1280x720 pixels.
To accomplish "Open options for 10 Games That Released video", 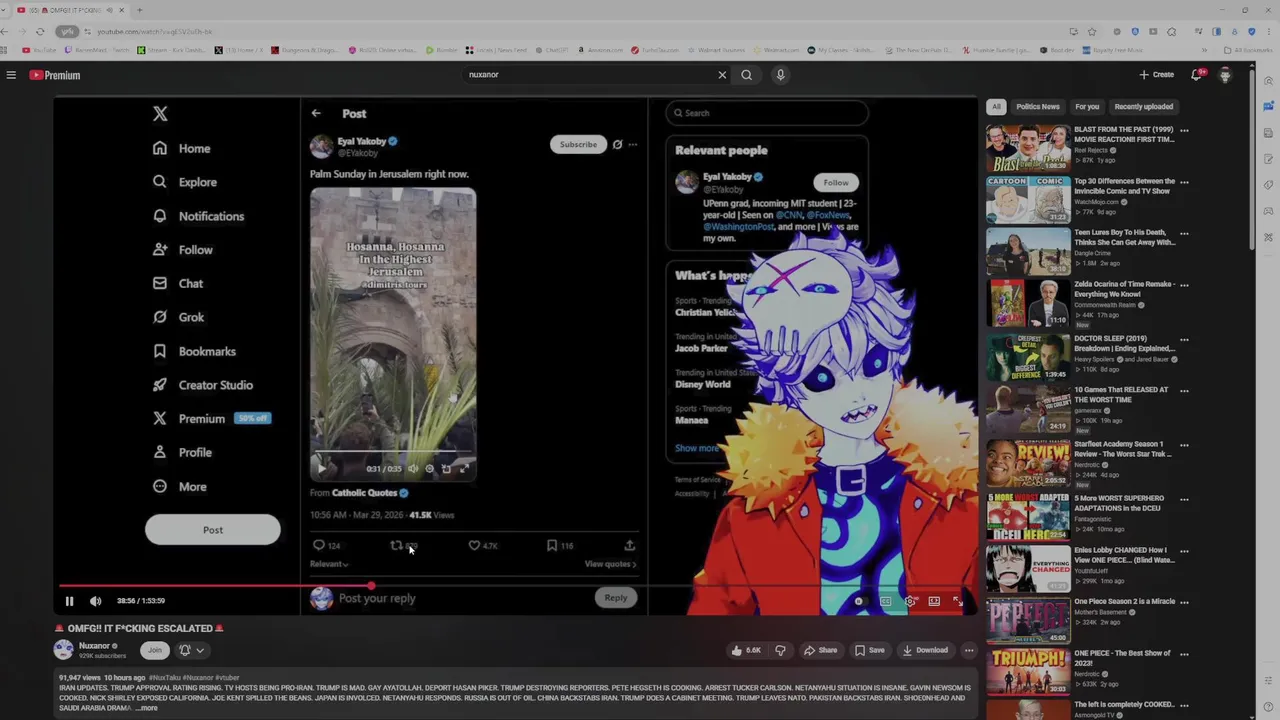I will (1184, 391).
